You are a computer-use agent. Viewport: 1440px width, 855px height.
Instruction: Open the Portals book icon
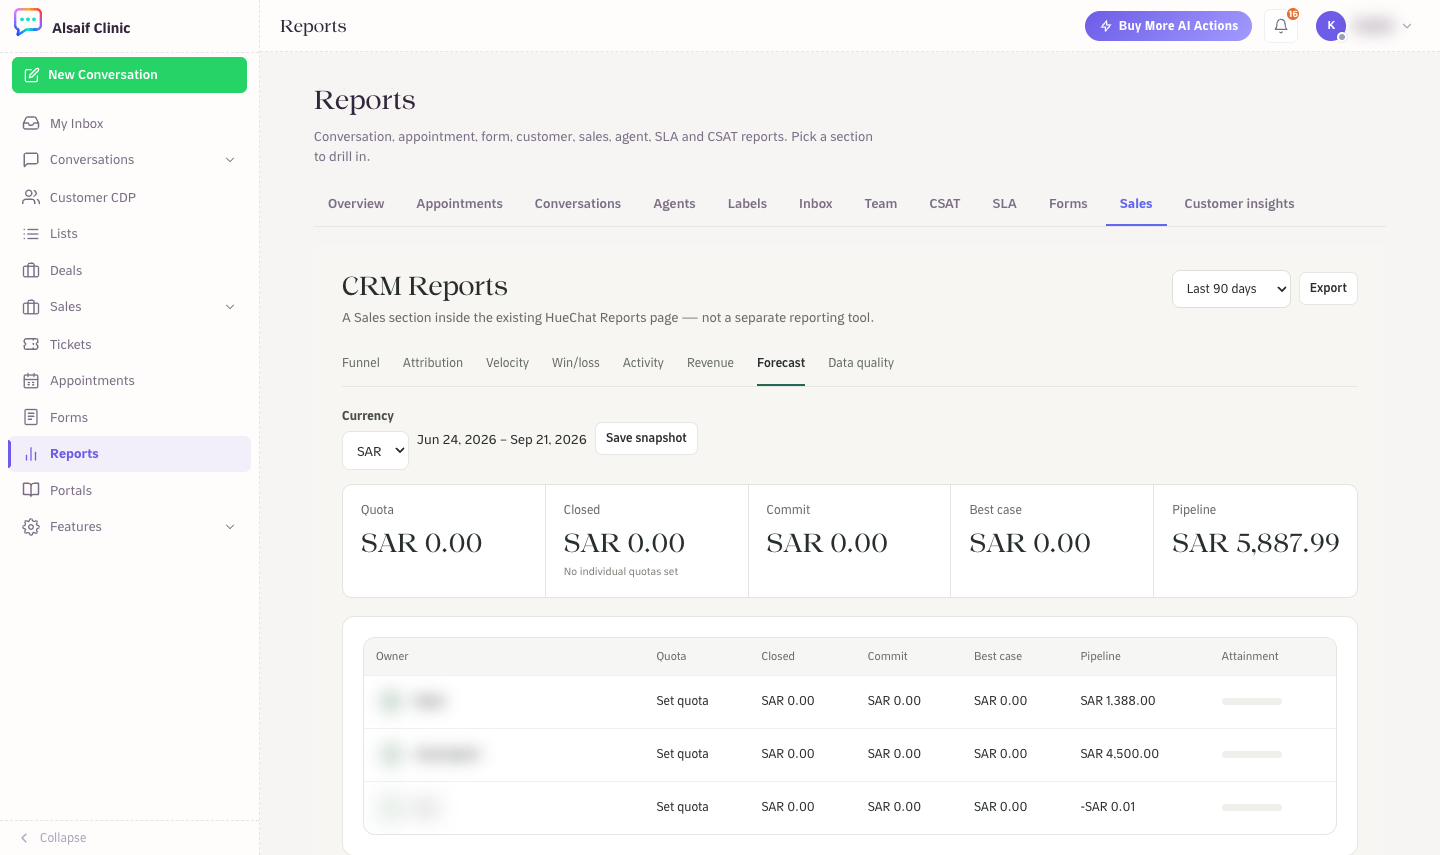pos(31,490)
